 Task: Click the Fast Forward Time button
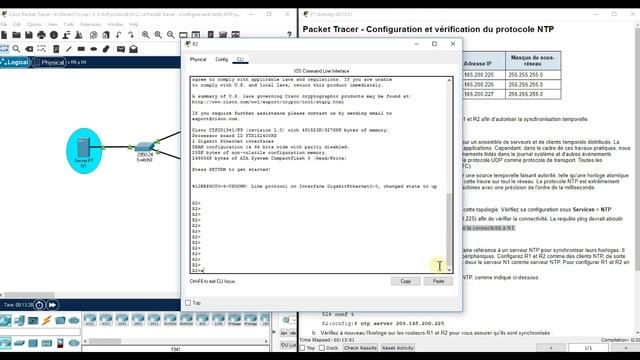tap(52, 305)
